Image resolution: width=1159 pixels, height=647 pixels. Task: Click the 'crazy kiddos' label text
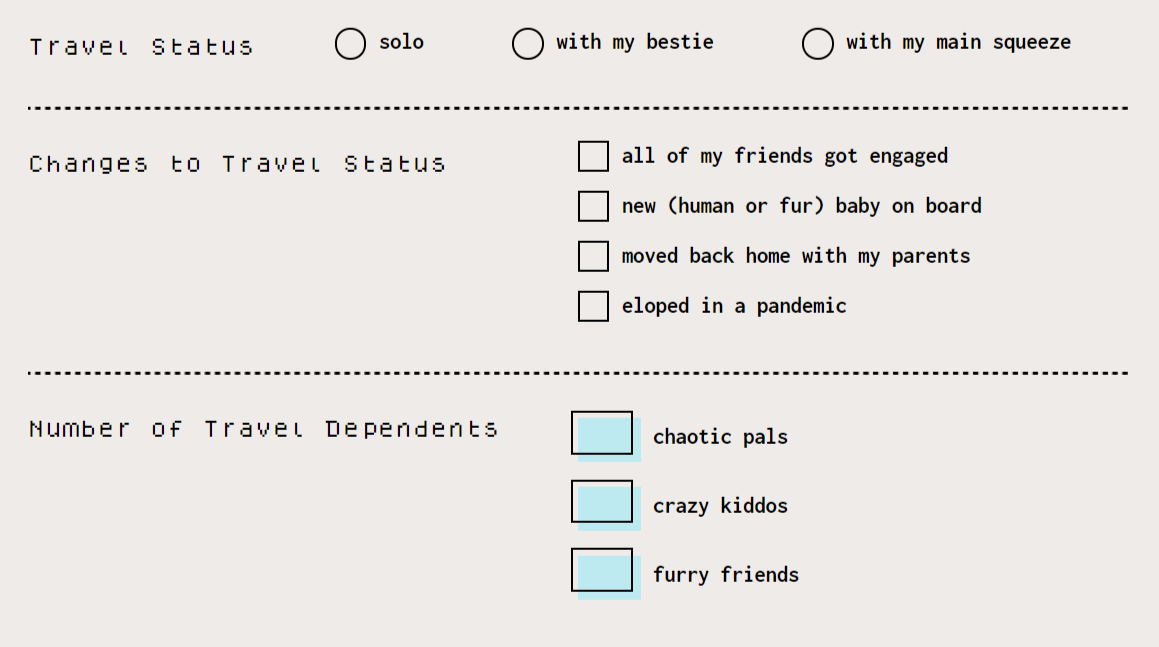(720, 506)
